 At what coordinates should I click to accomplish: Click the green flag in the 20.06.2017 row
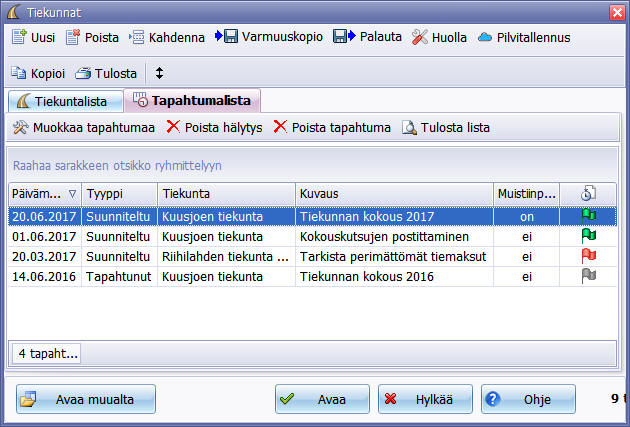pos(589,216)
